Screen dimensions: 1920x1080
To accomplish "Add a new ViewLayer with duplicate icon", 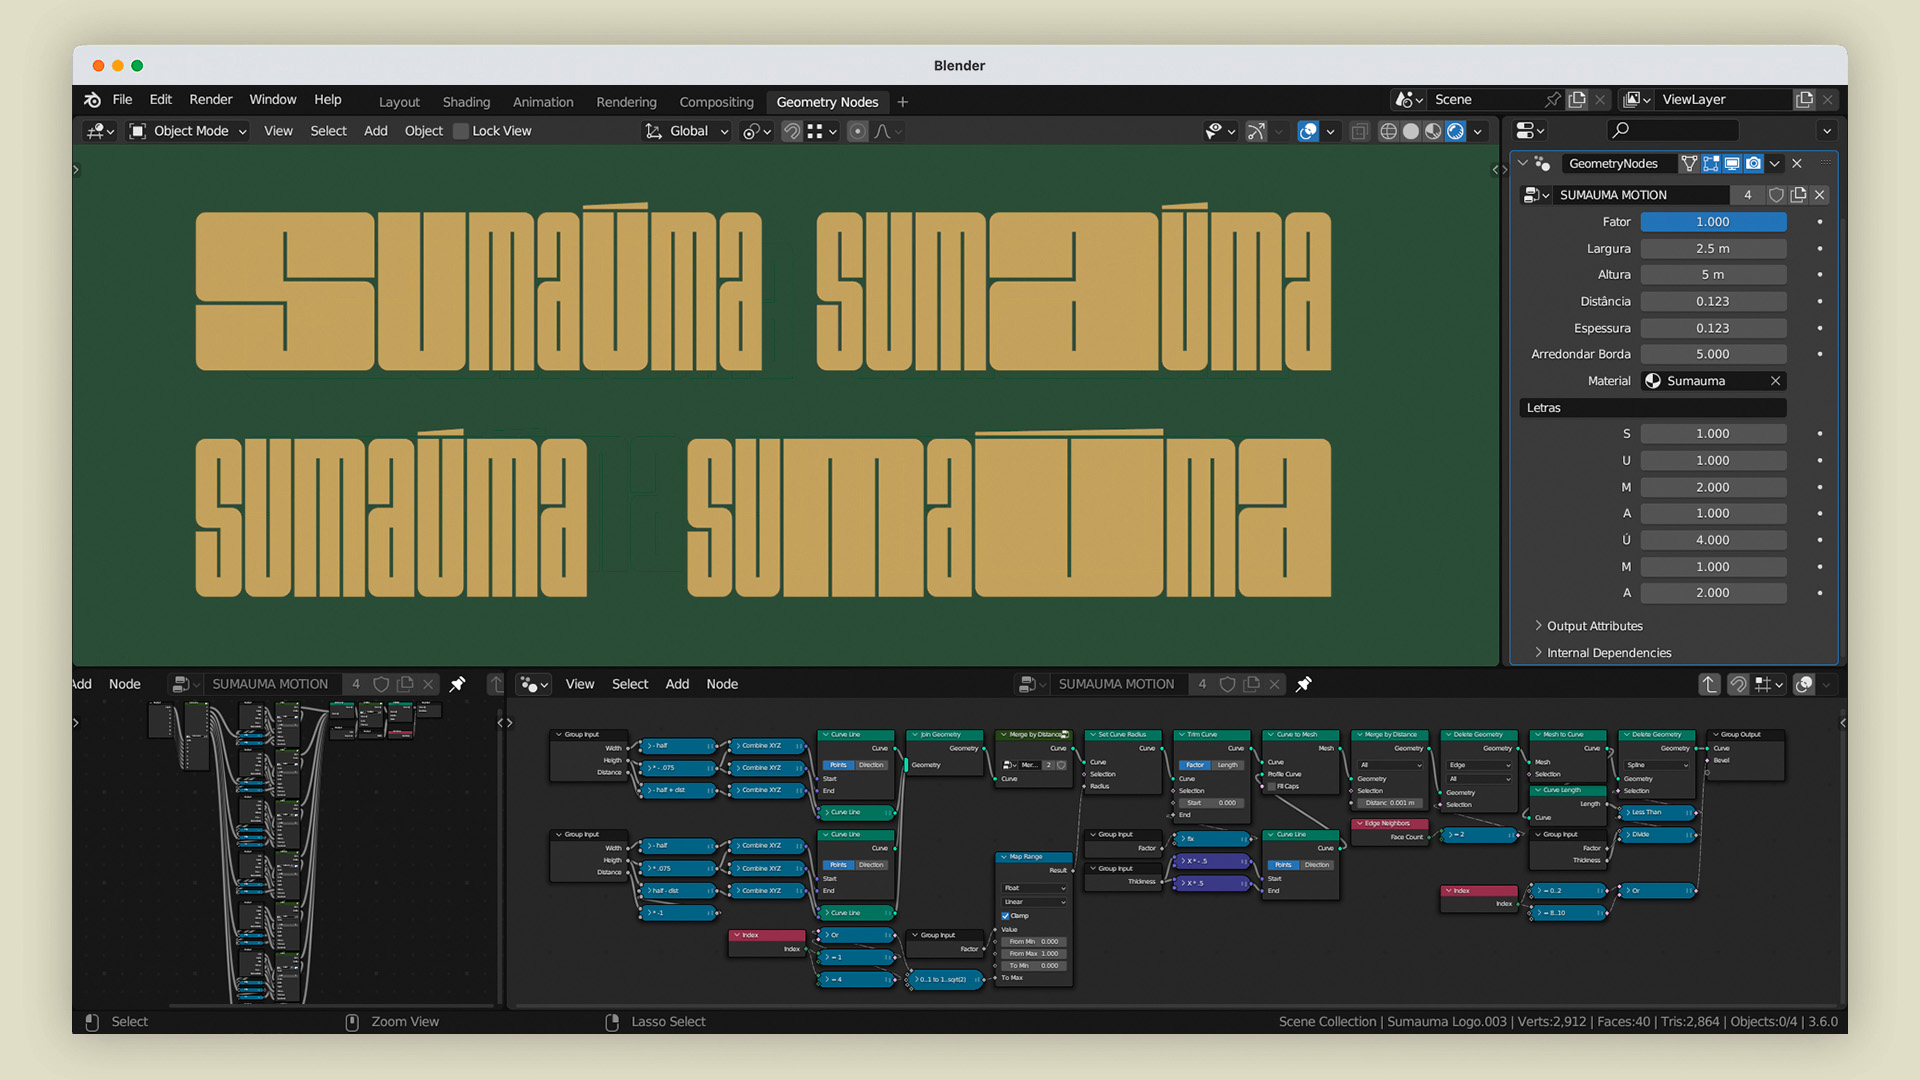I will coord(1804,100).
